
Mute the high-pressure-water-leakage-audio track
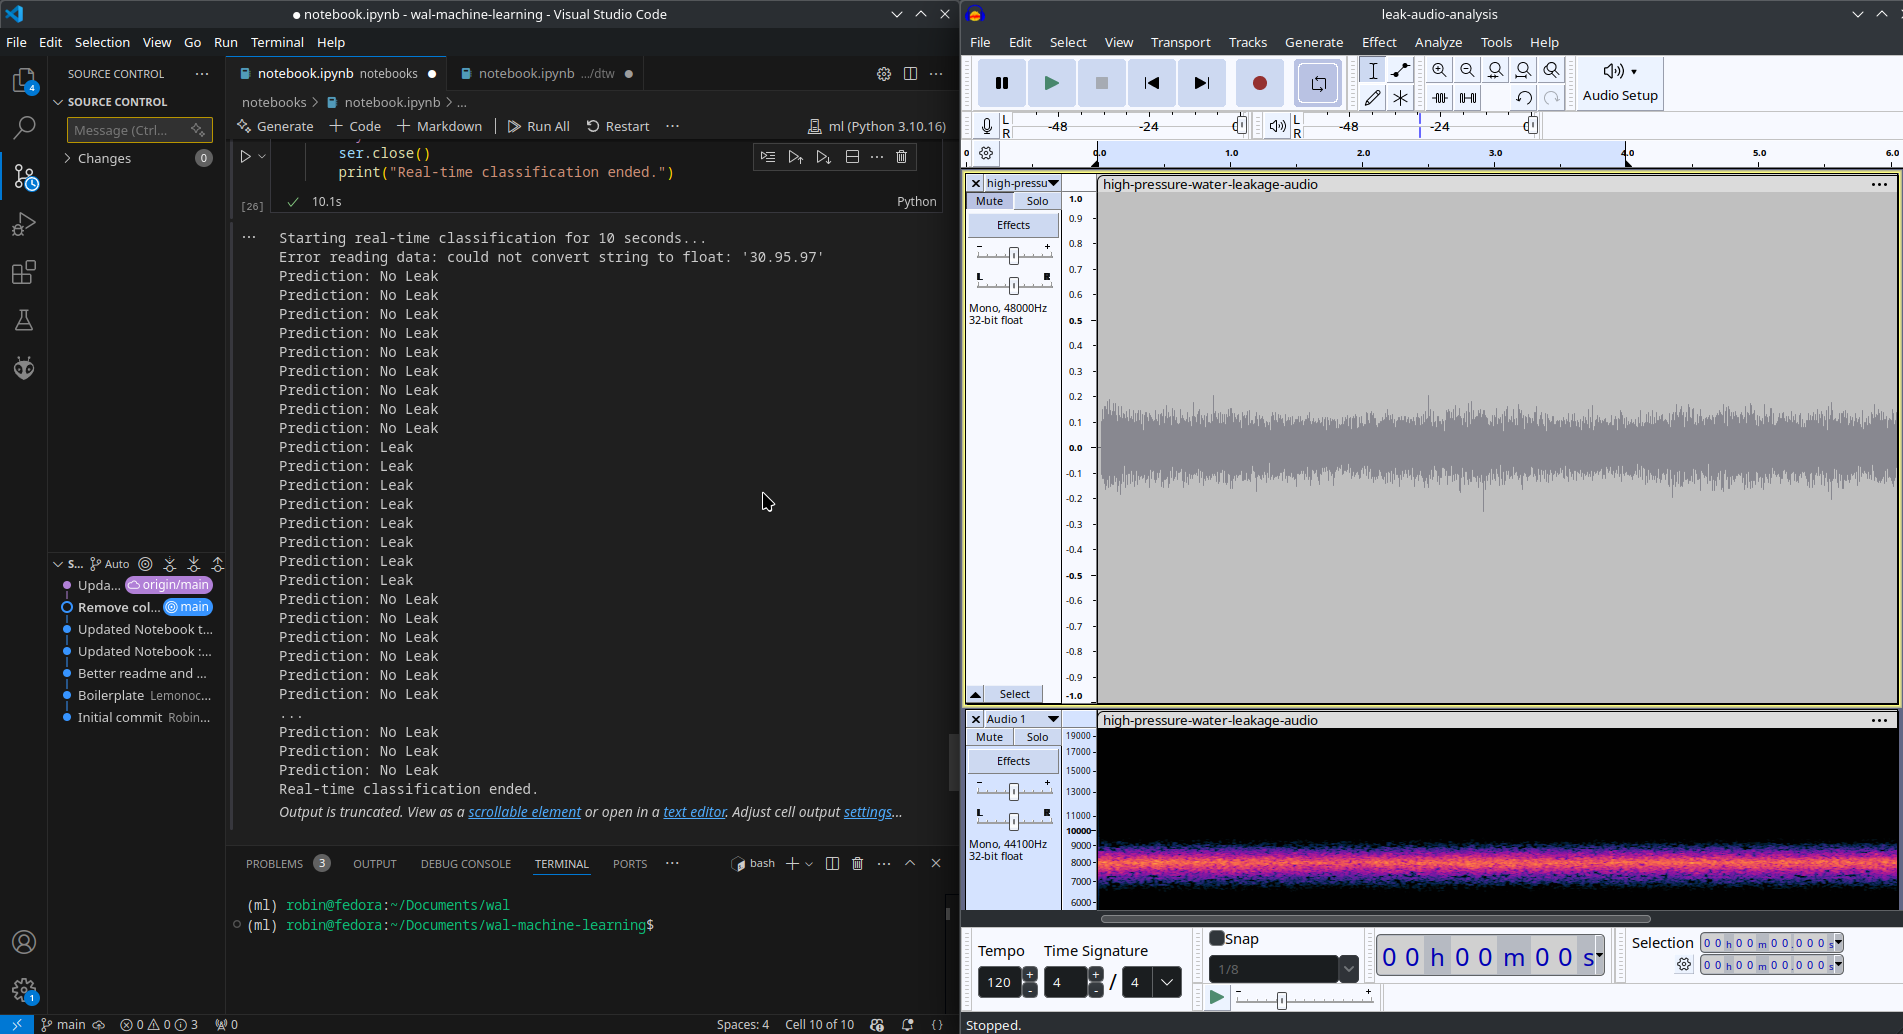988,200
